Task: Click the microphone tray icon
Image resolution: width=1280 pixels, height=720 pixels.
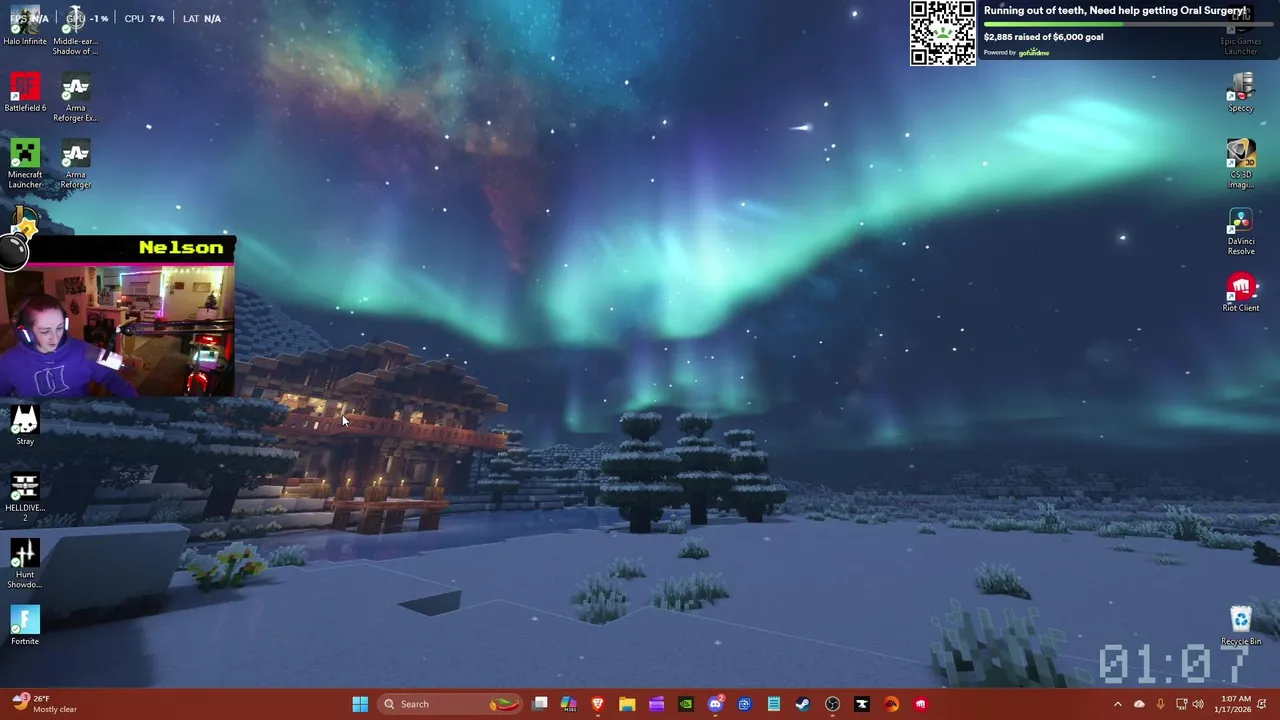Action: pyautogui.click(x=1160, y=704)
